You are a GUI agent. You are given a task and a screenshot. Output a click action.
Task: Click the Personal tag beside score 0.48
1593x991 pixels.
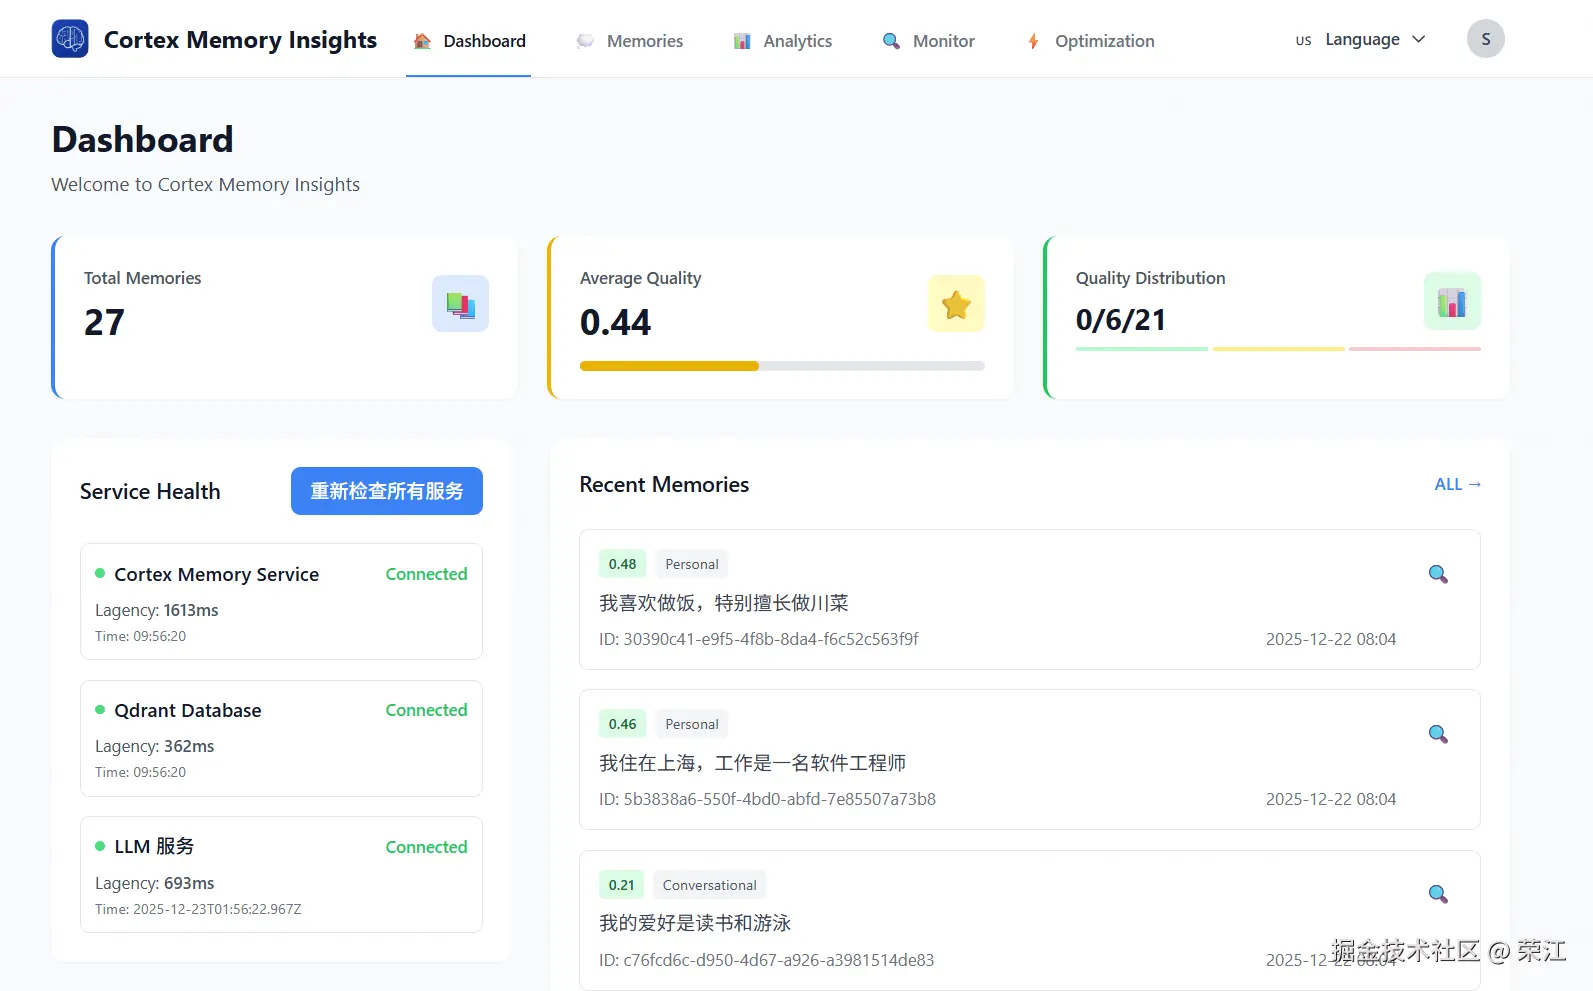(x=692, y=564)
